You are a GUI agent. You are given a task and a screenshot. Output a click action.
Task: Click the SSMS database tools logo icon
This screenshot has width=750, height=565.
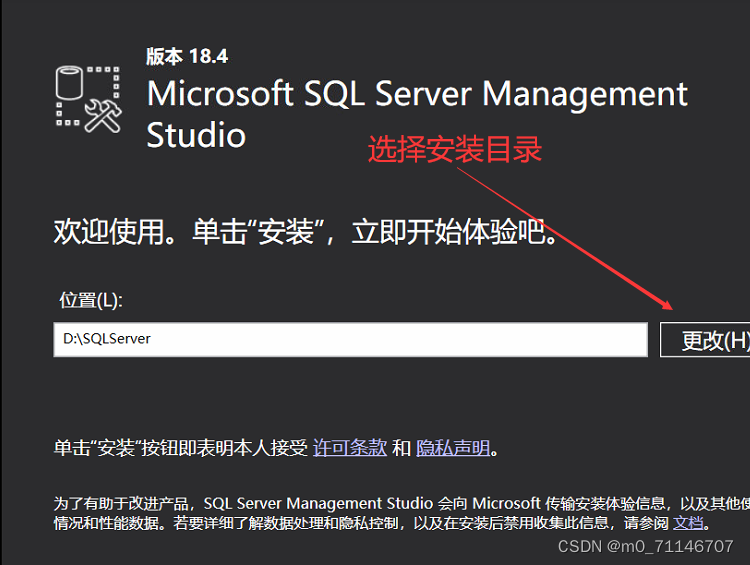pos(88,99)
